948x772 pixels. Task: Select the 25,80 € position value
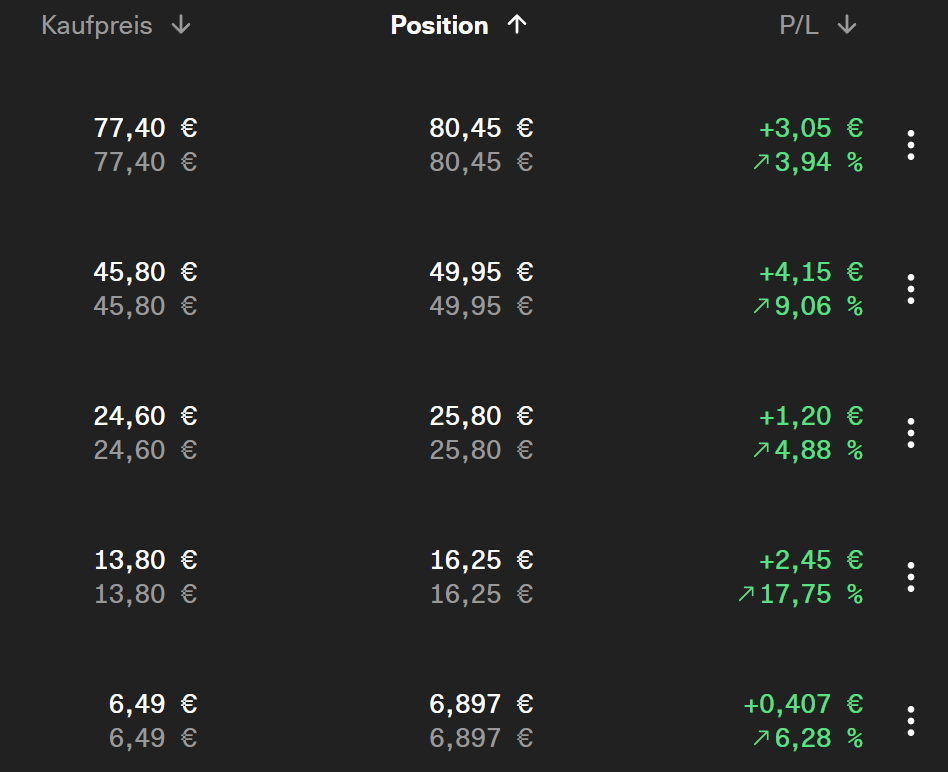[x=481, y=416]
